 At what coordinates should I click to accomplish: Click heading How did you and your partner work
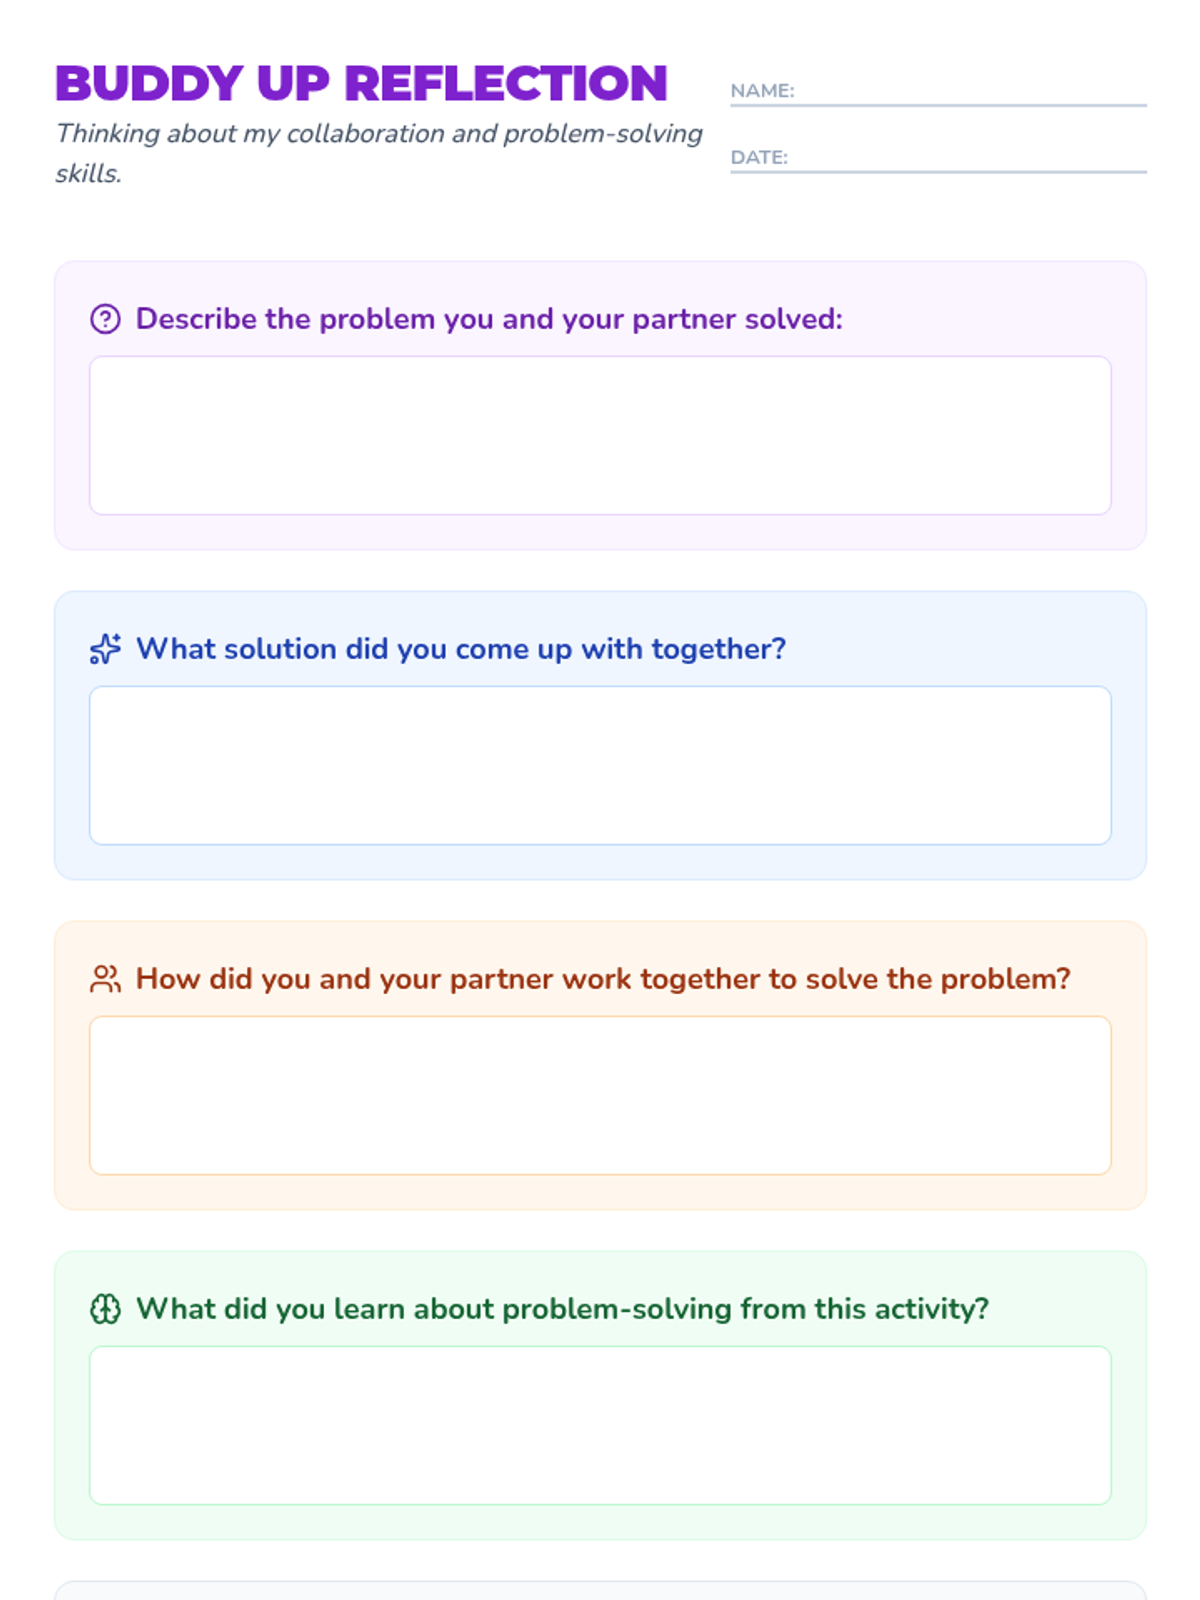(x=603, y=979)
